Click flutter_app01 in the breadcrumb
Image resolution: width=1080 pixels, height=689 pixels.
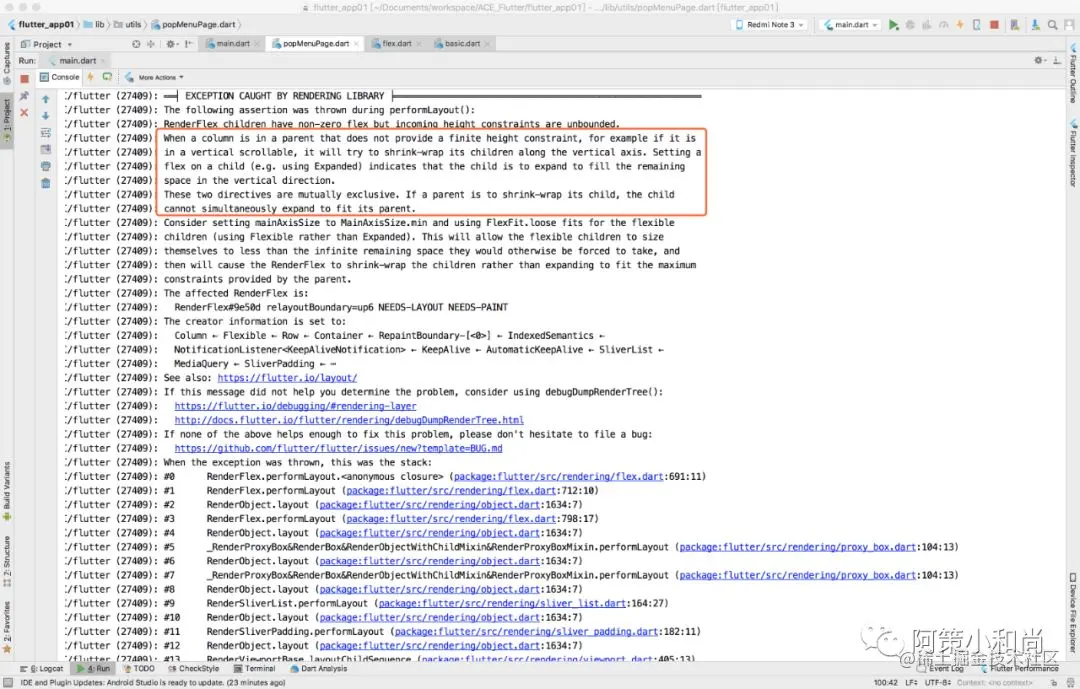[41, 24]
